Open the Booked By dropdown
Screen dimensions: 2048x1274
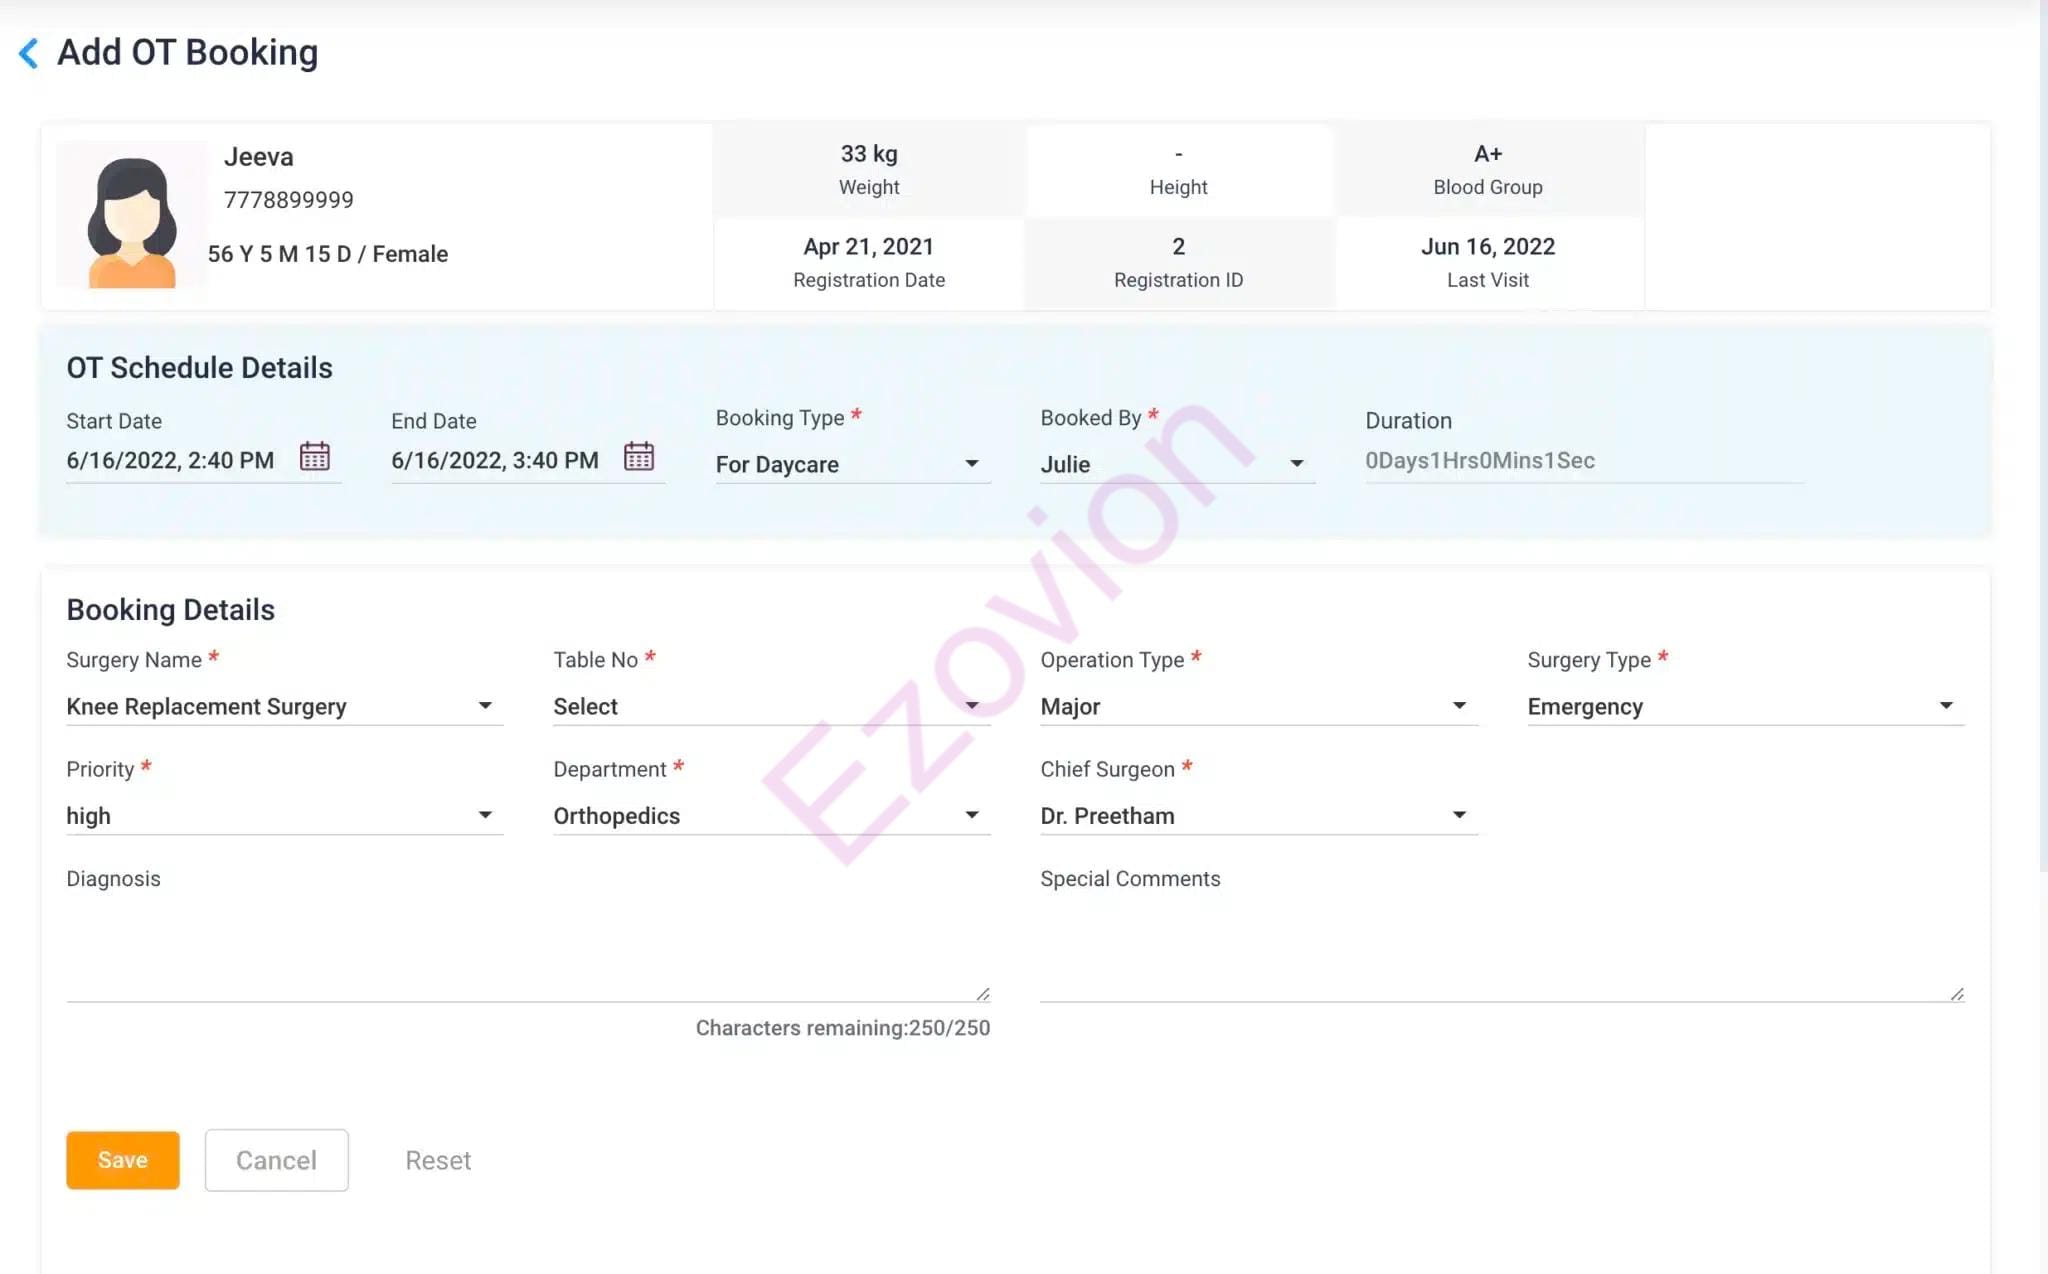pos(1176,464)
